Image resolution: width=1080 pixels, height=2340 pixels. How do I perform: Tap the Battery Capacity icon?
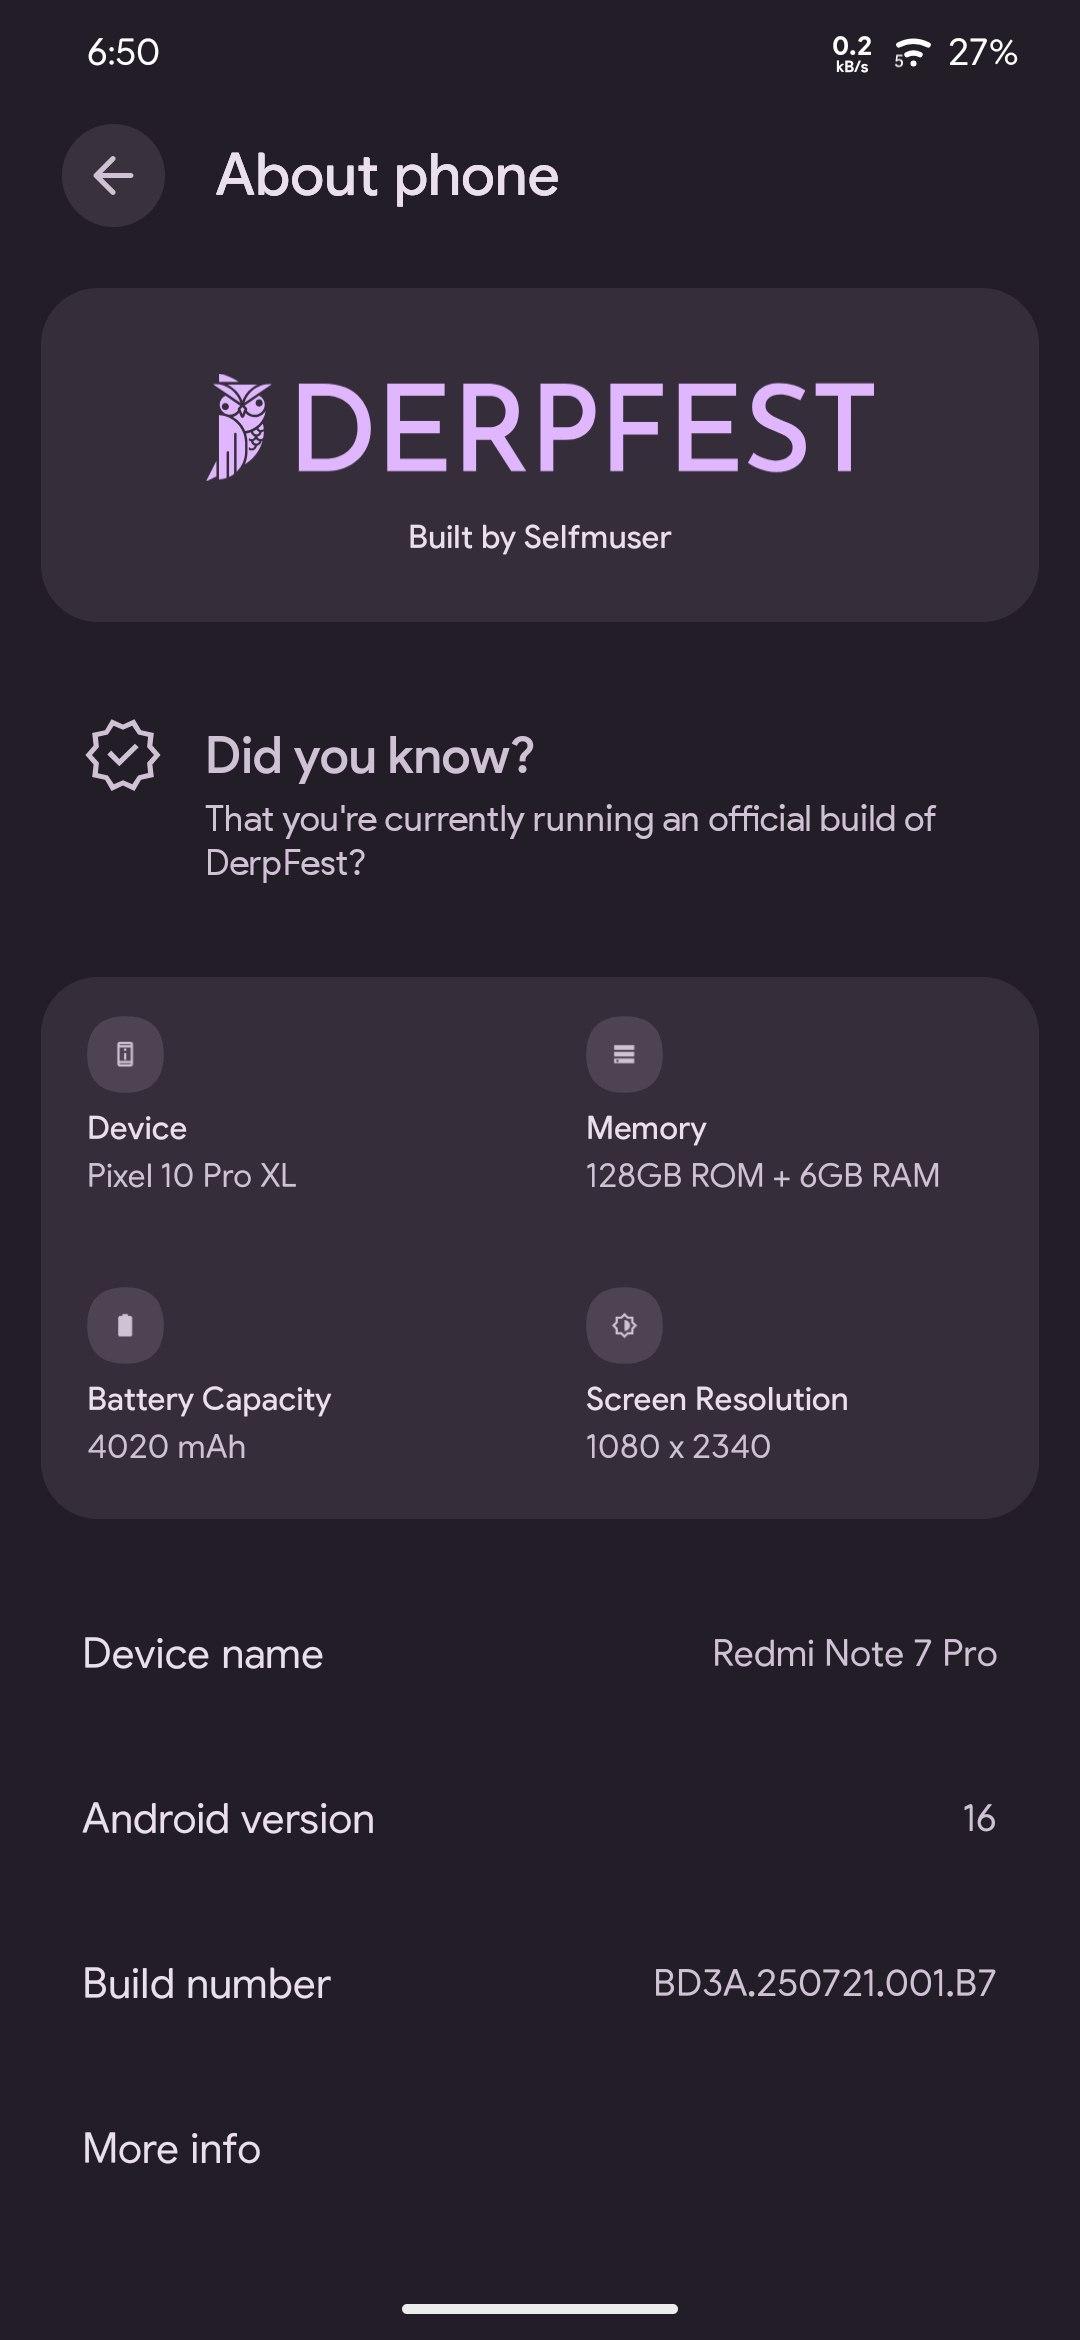point(125,1325)
